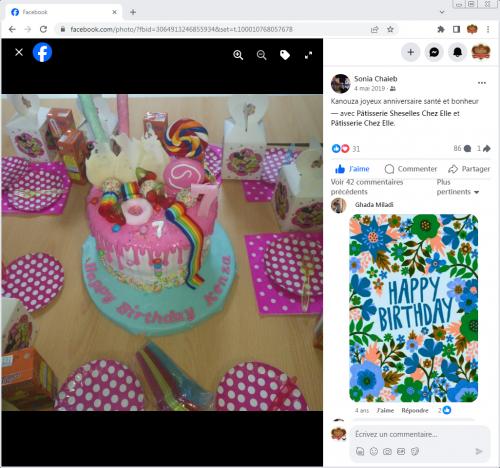500x468 pixels.
Task: Click the birthday cake photo
Action: (162, 253)
